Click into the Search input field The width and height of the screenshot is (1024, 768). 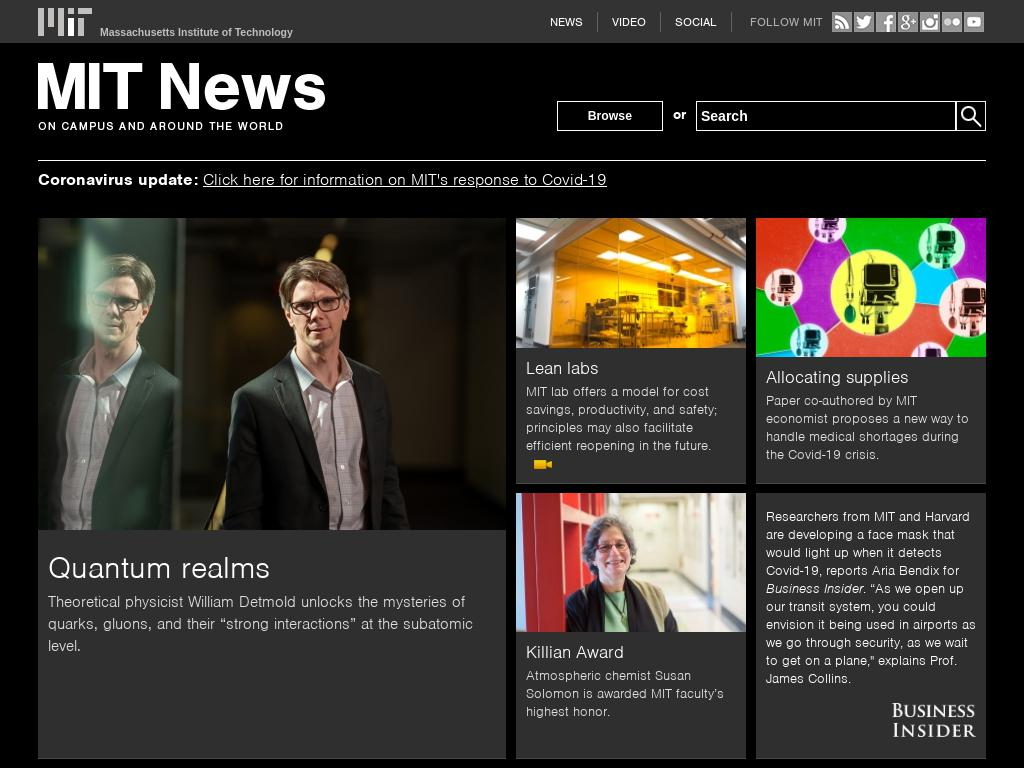click(825, 116)
